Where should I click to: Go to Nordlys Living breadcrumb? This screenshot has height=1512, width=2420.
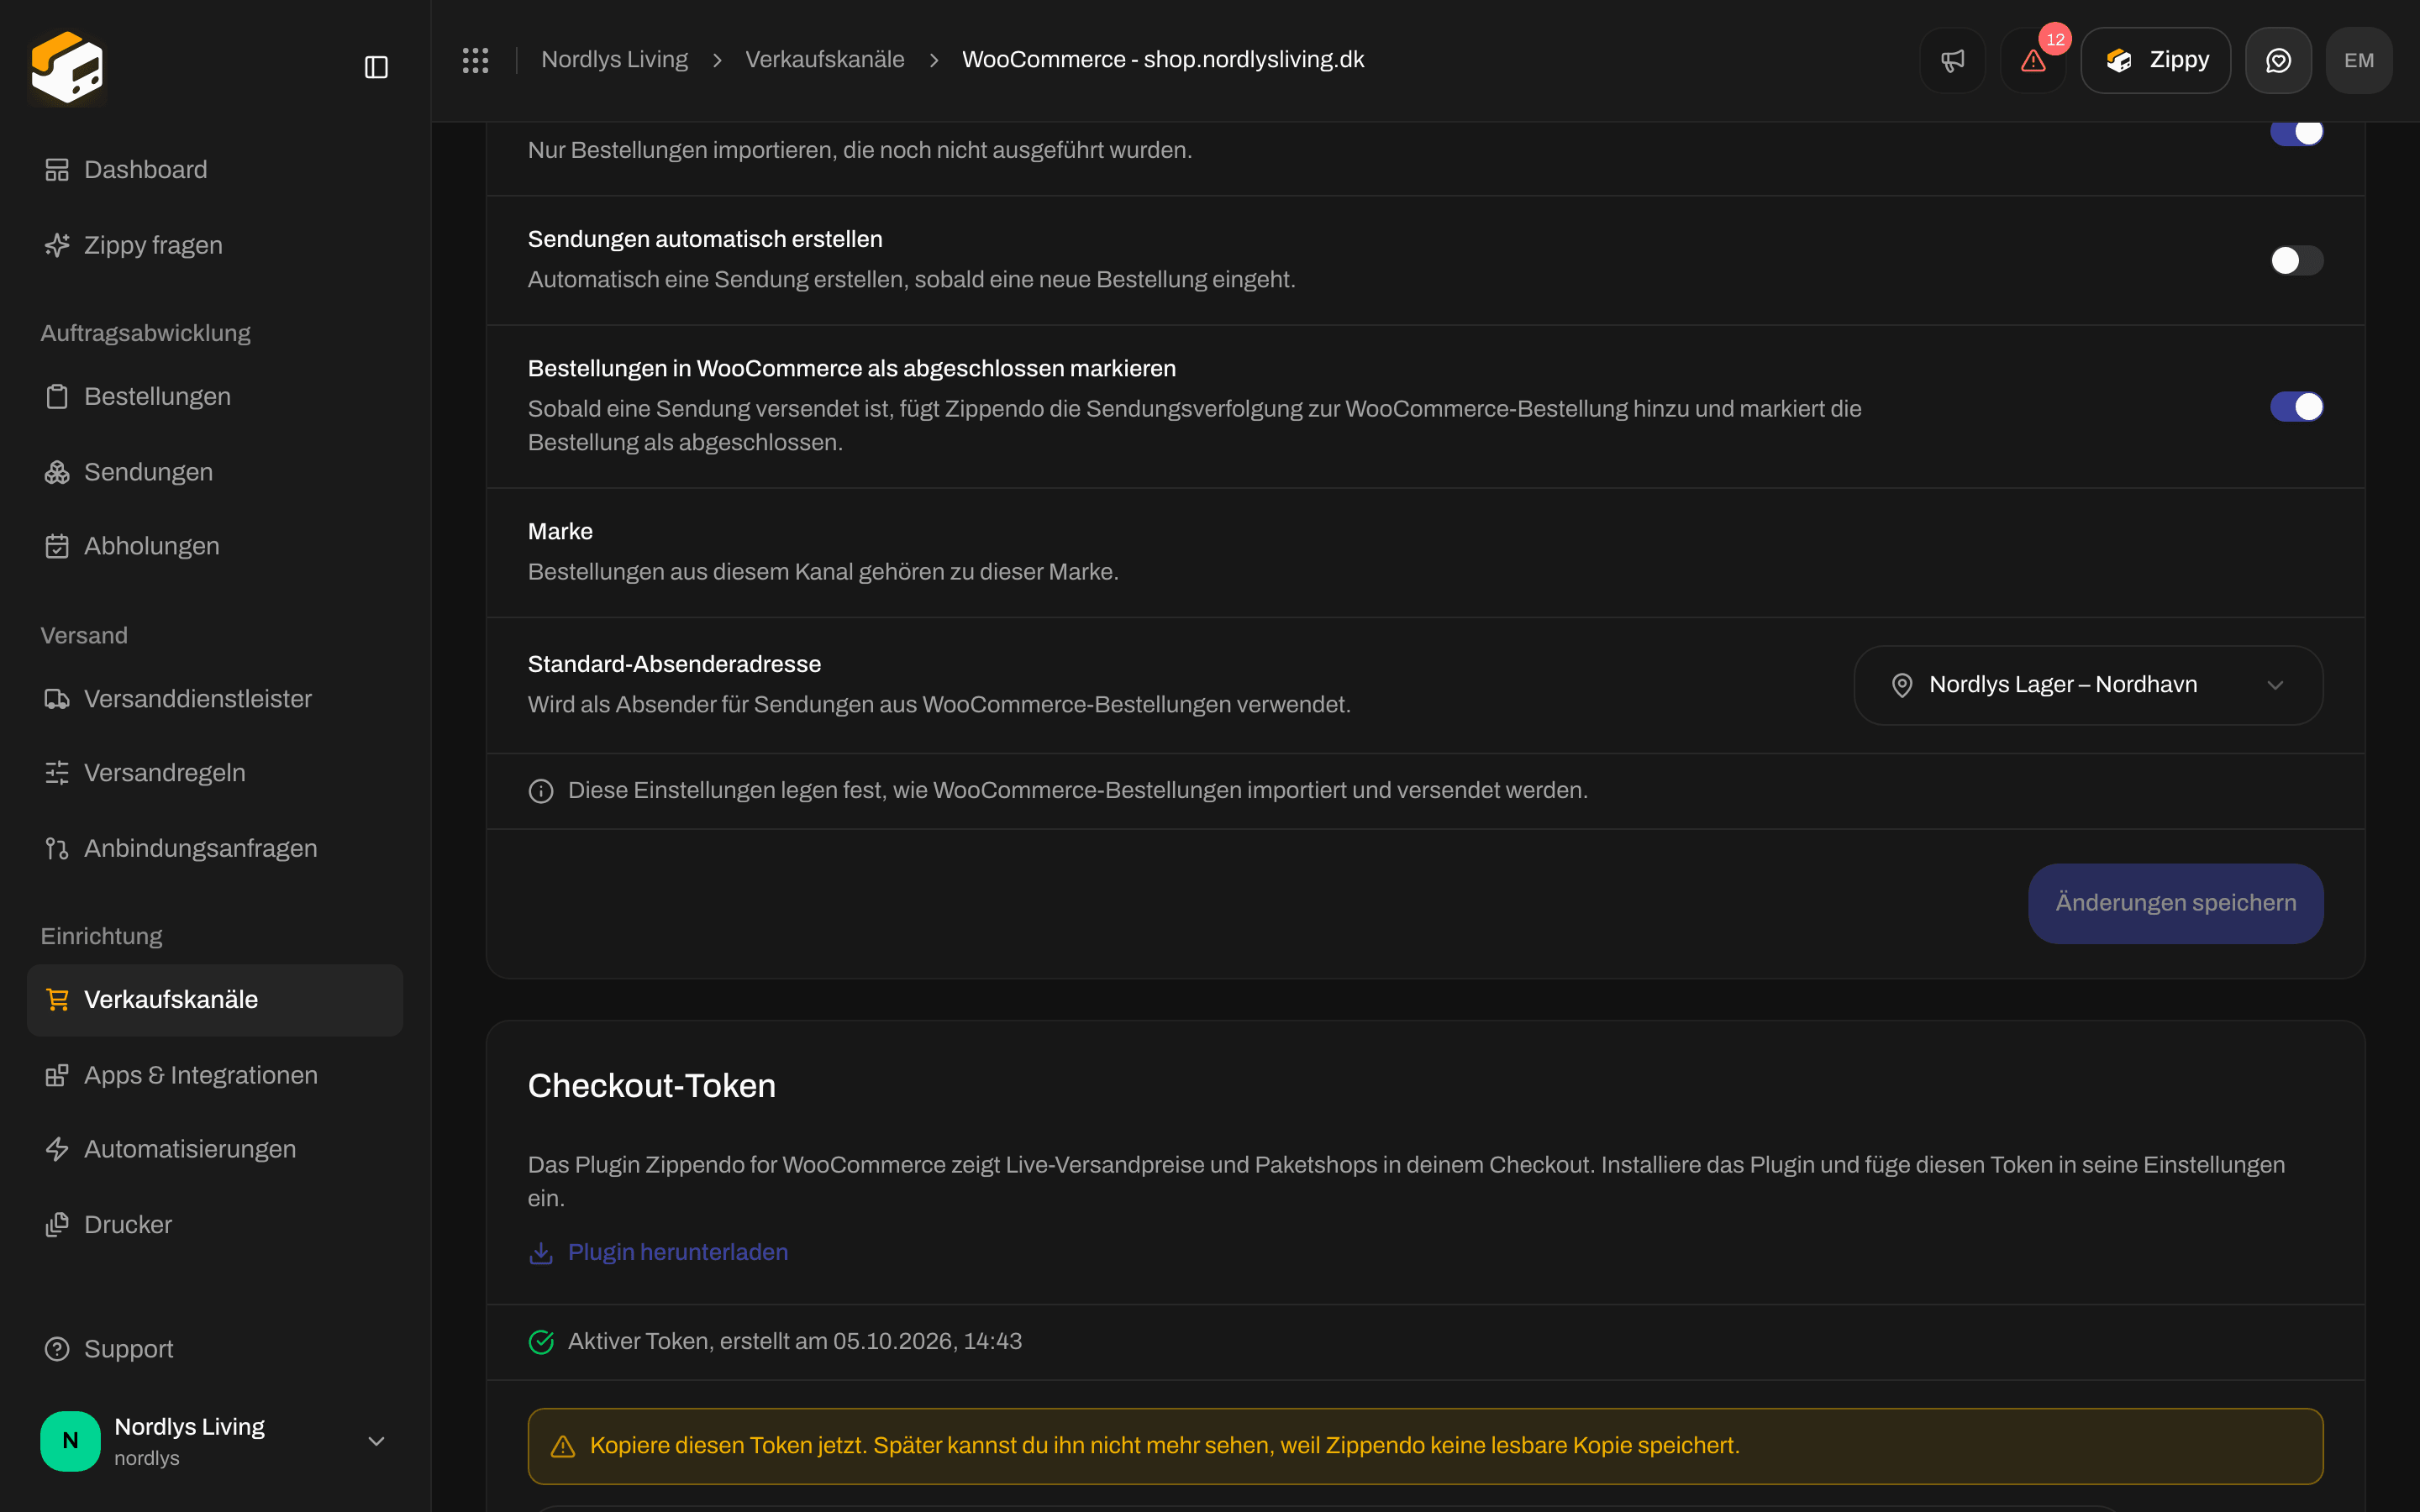(x=614, y=60)
